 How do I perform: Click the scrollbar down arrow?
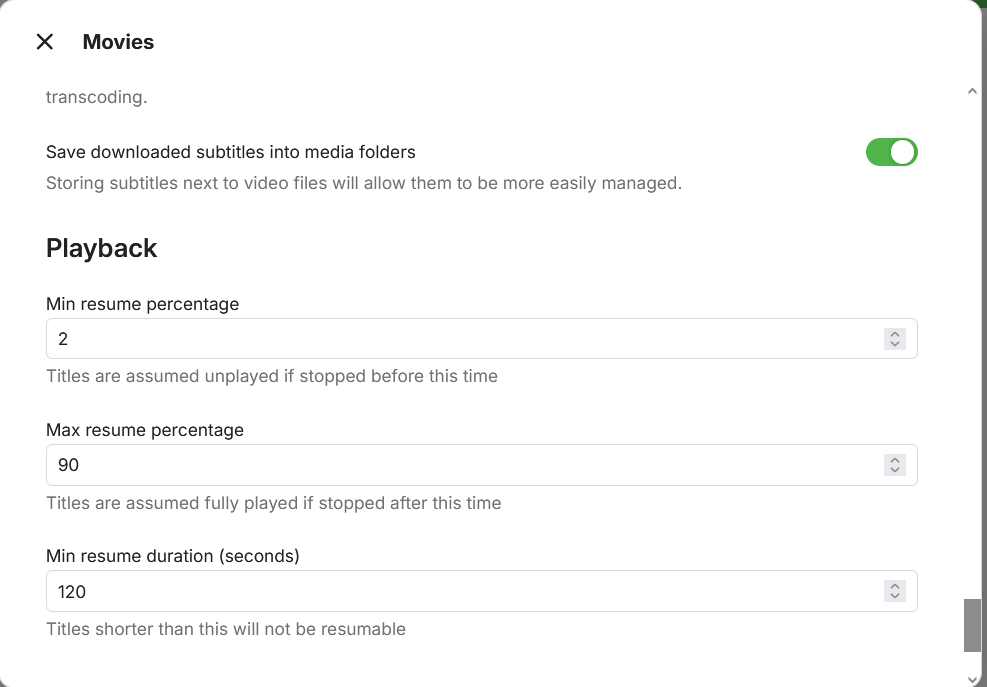pos(972,679)
